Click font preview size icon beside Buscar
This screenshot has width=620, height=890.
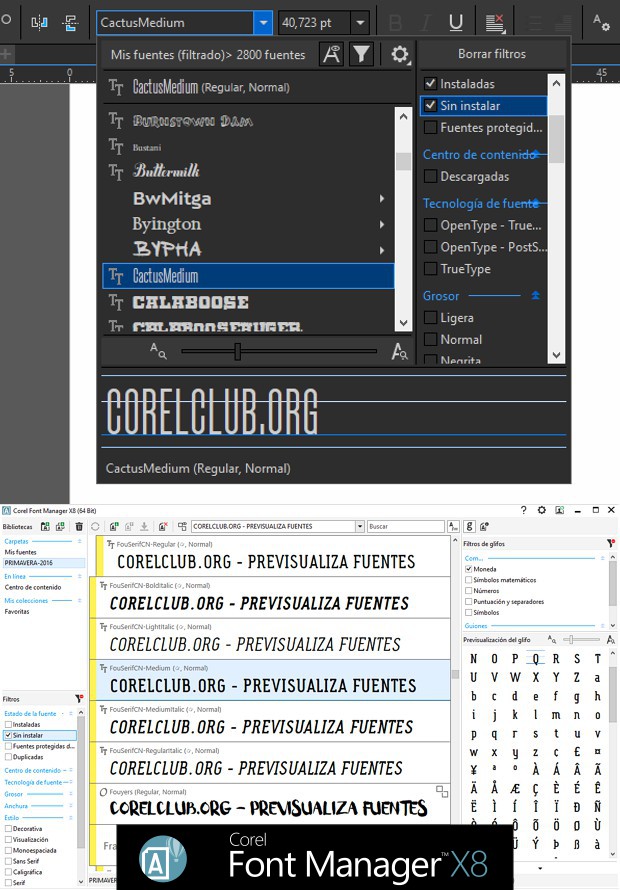coord(453,527)
